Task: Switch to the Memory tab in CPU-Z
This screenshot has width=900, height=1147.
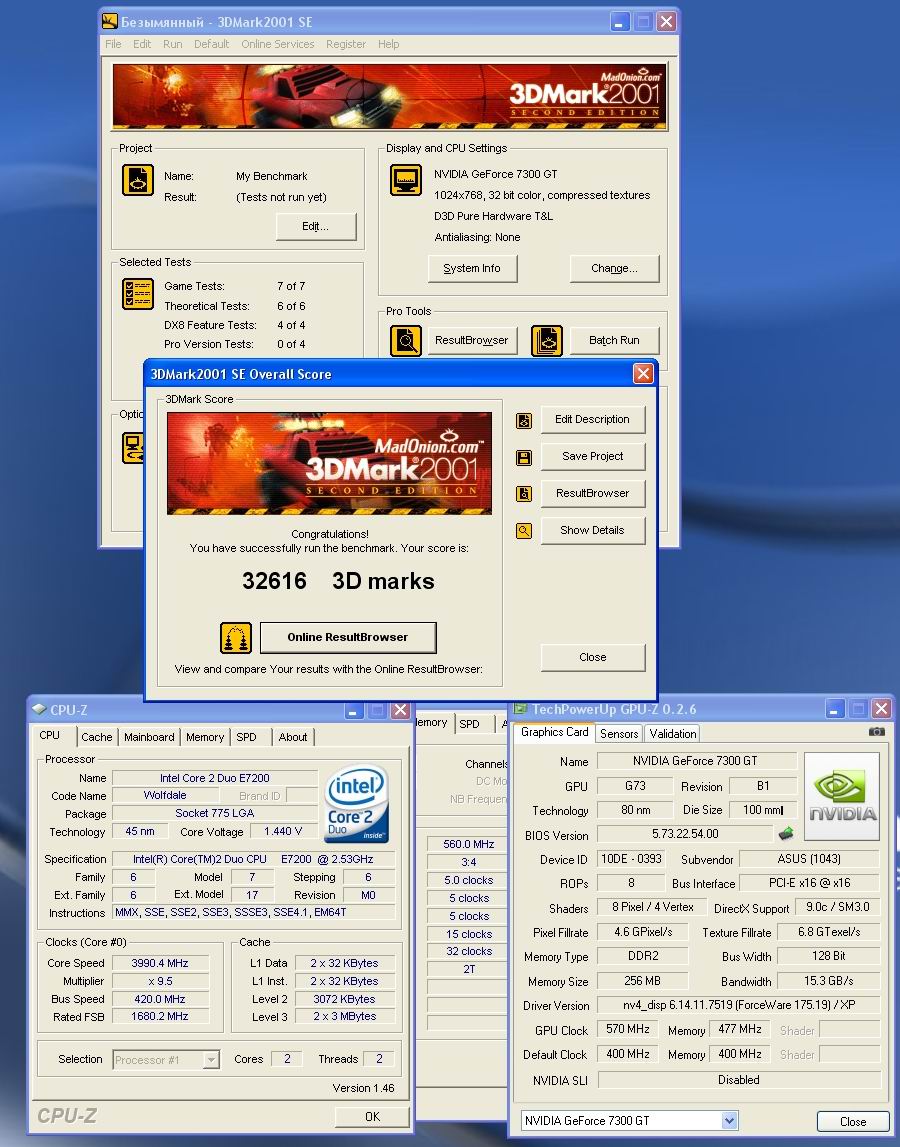Action: tap(205, 737)
